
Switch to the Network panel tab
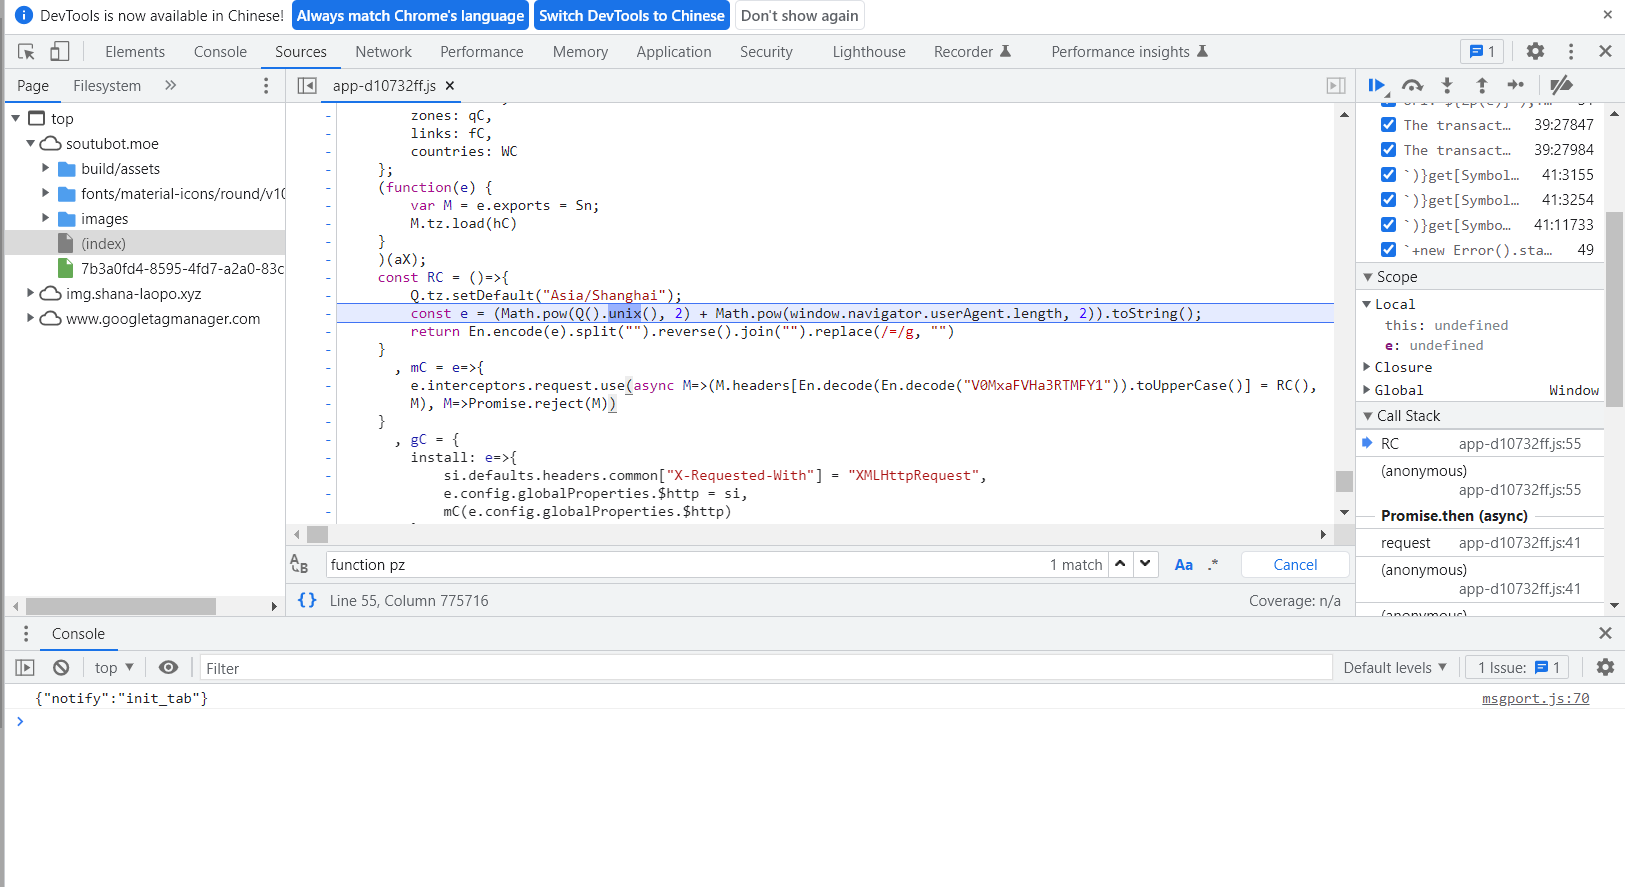pyautogui.click(x=383, y=52)
